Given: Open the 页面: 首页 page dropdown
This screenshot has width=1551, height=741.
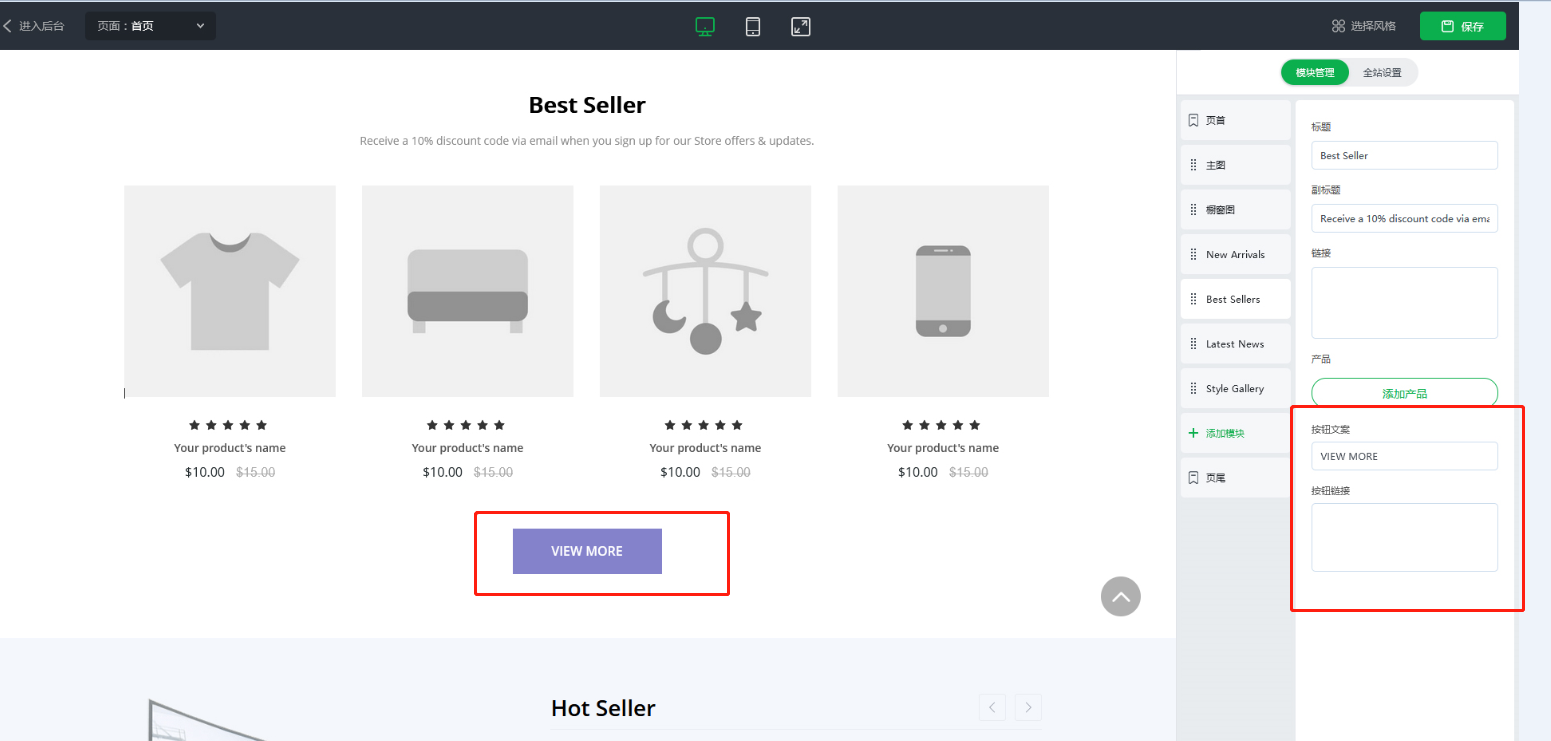Looking at the screenshot, I should [150, 26].
